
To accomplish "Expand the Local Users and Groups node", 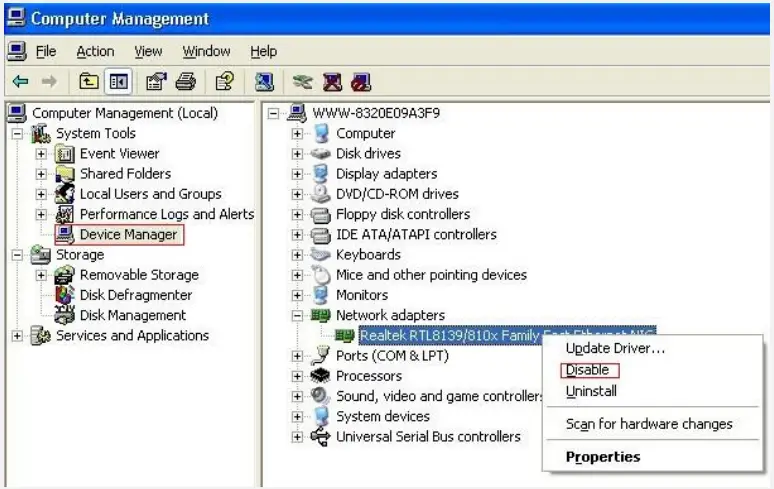I will click(x=41, y=194).
